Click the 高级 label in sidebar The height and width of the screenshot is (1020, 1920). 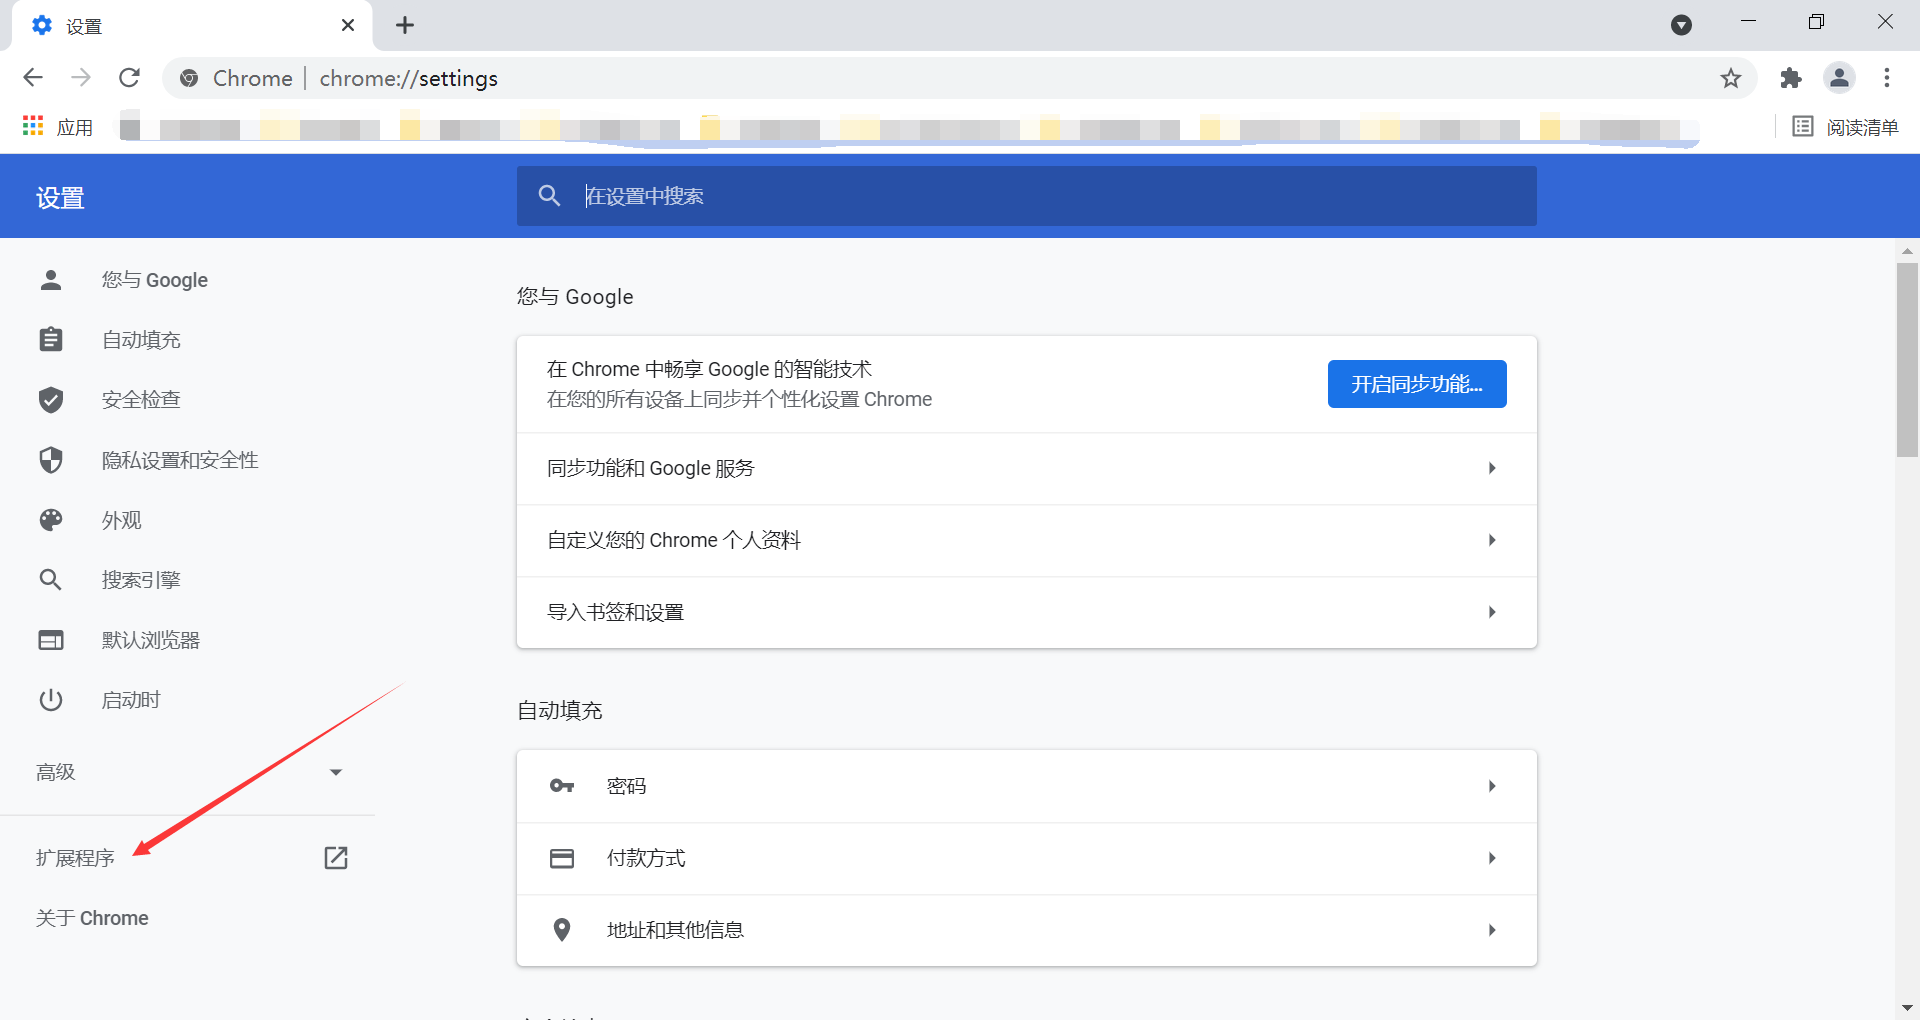56,772
